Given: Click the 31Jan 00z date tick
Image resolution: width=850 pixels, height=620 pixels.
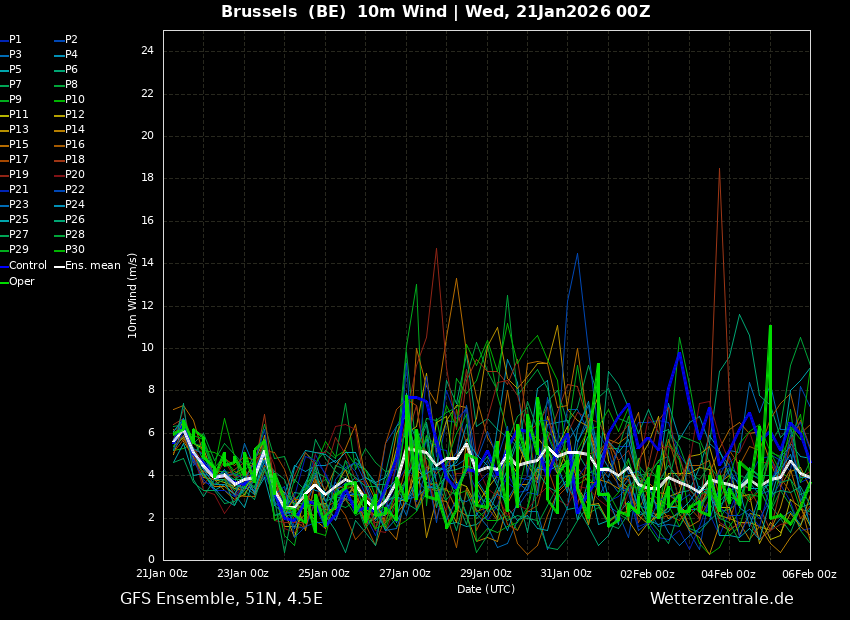Looking at the screenshot, I should coord(566,574).
